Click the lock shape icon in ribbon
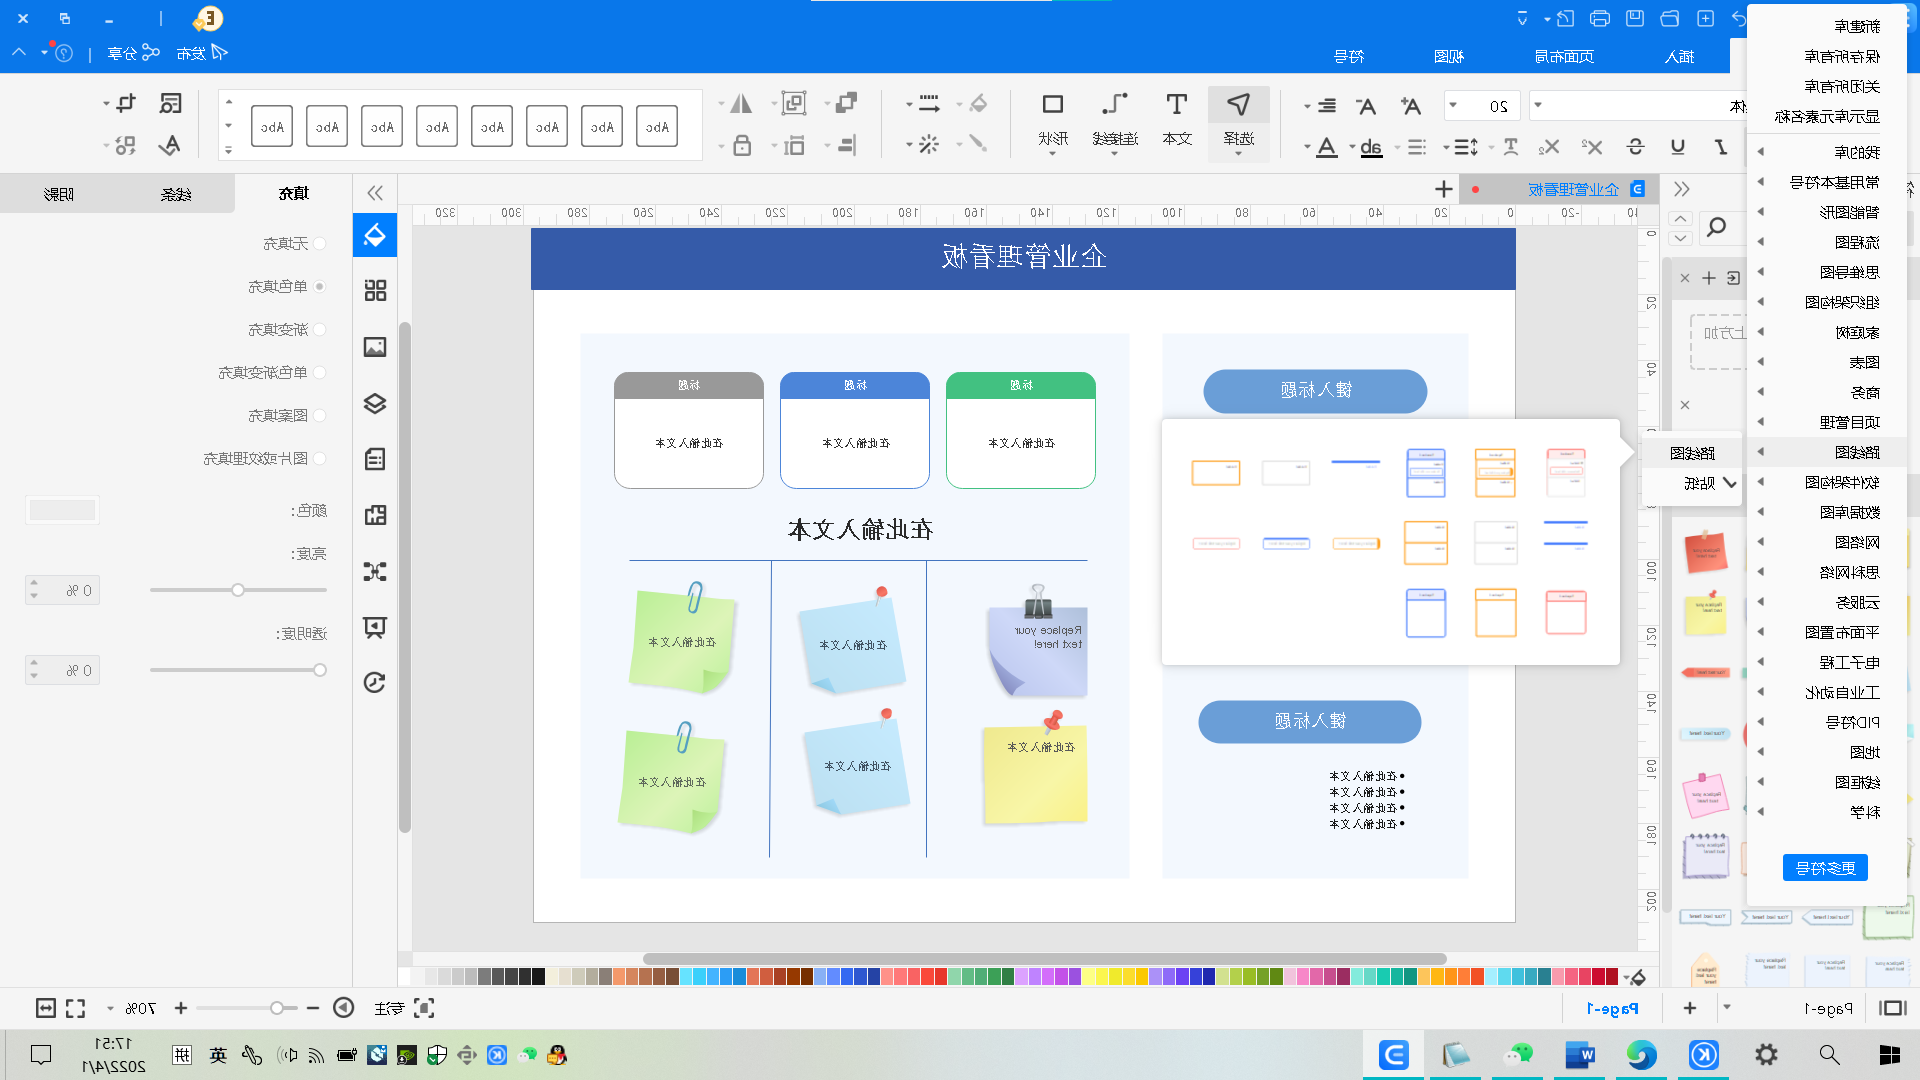This screenshot has height=1080, width=1920. coord(742,146)
